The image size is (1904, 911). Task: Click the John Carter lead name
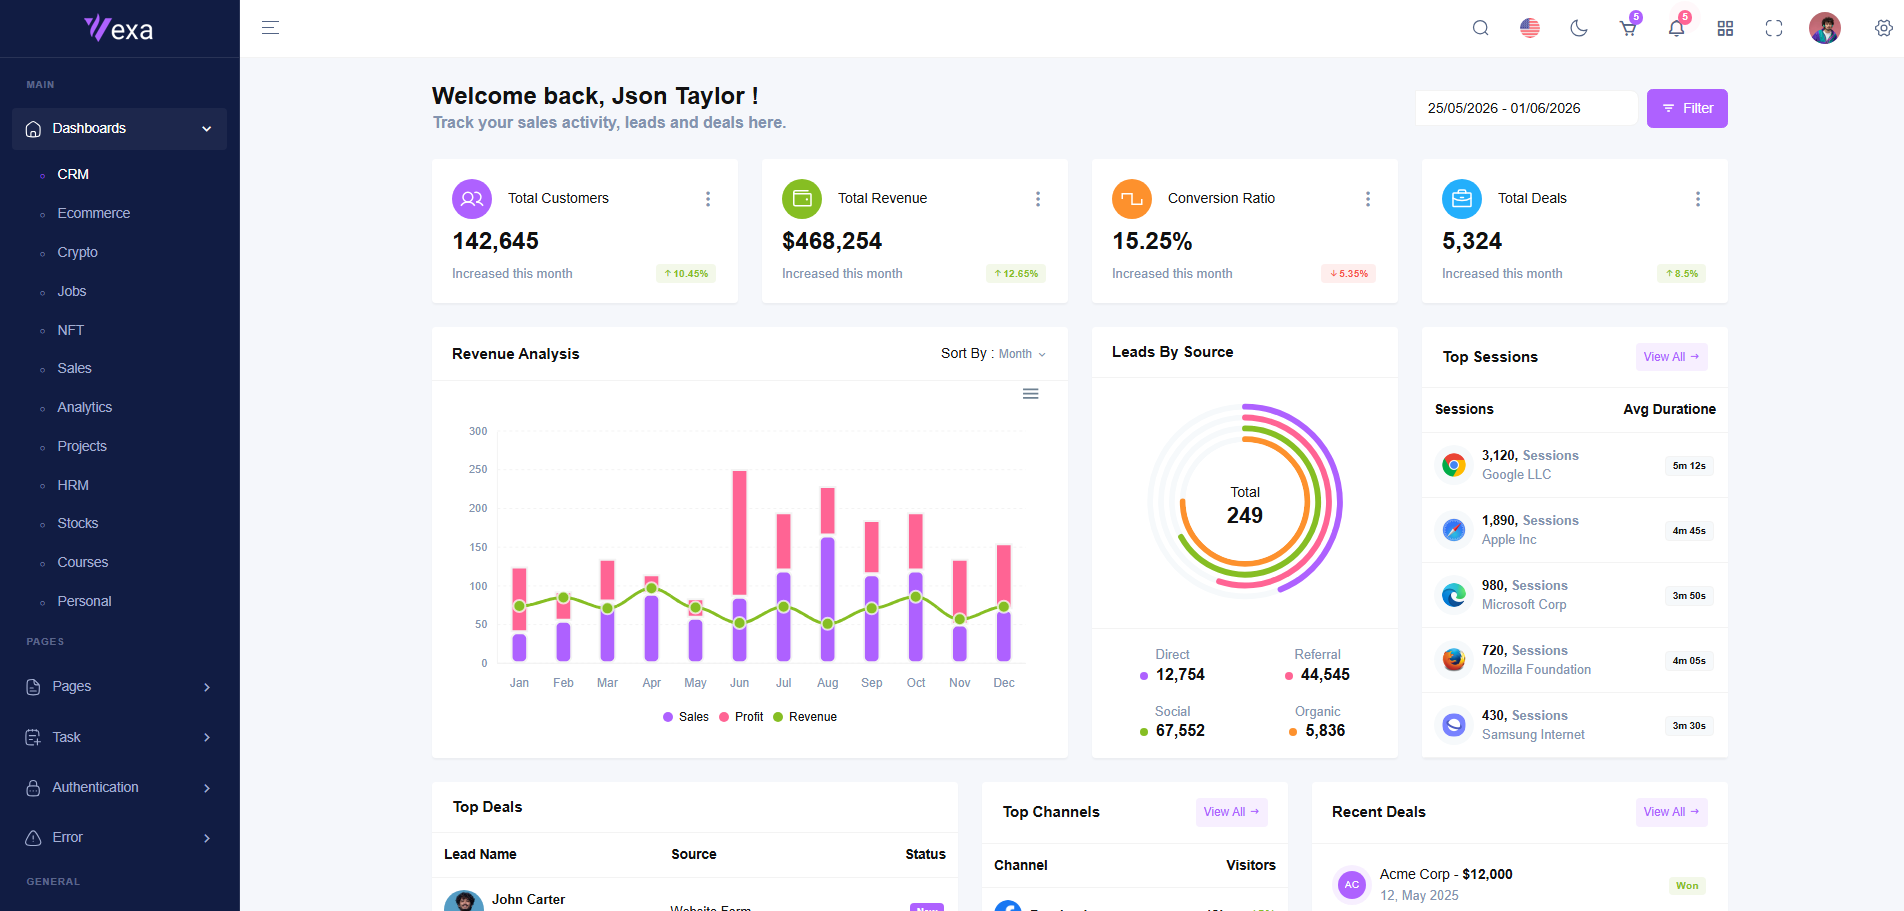coord(528,900)
